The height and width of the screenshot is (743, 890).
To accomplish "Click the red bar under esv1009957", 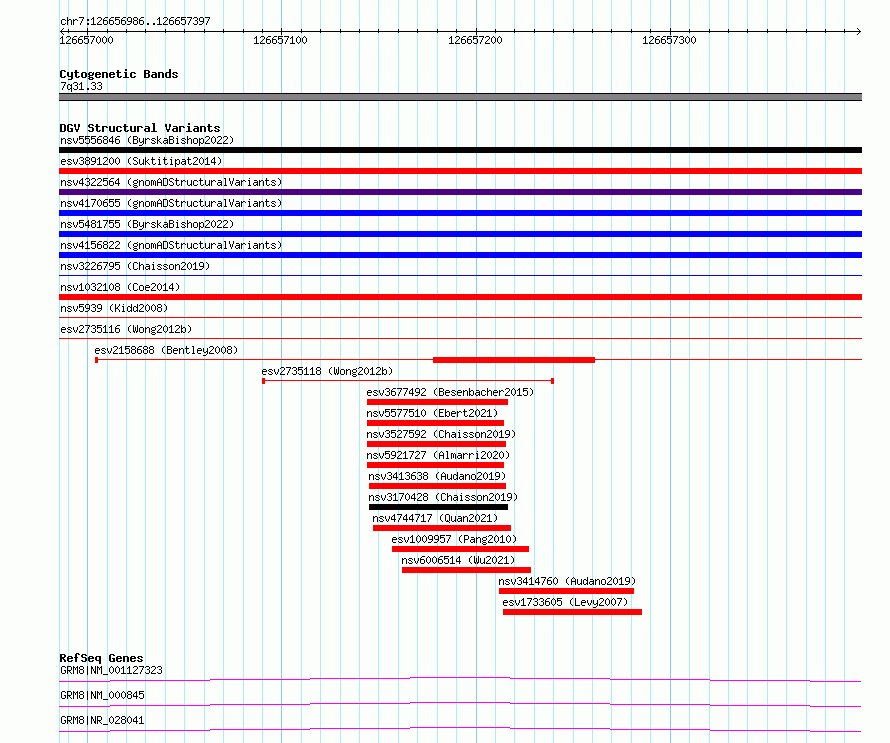I will [x=460, y=549].
